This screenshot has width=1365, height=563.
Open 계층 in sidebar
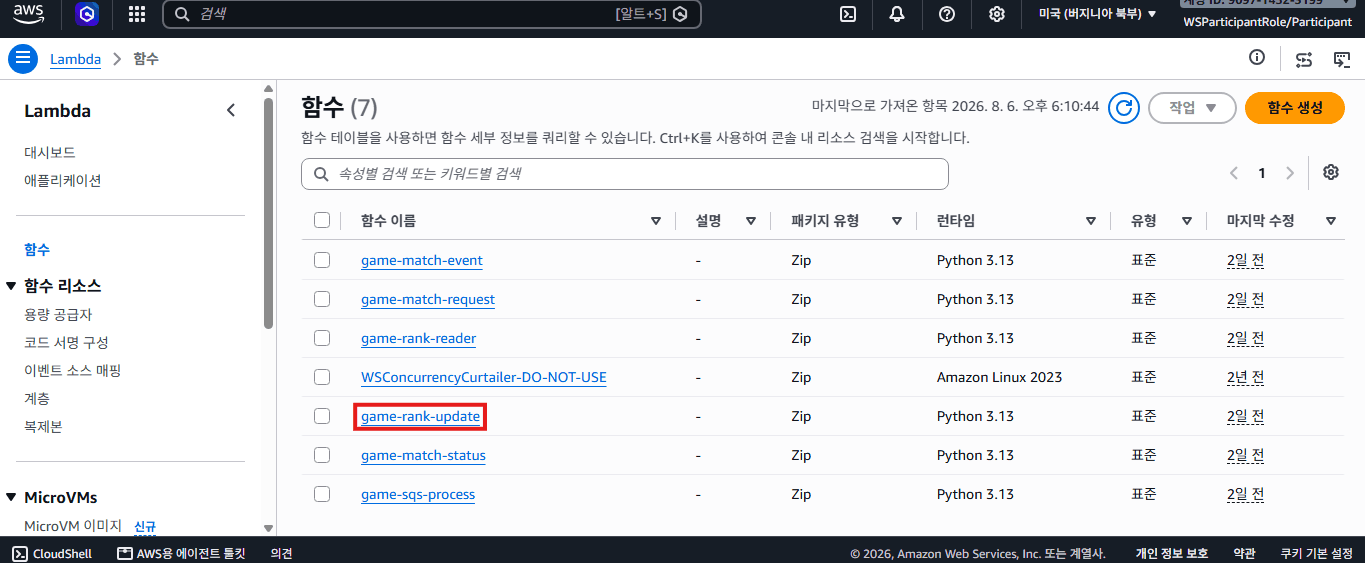(37, 398)
